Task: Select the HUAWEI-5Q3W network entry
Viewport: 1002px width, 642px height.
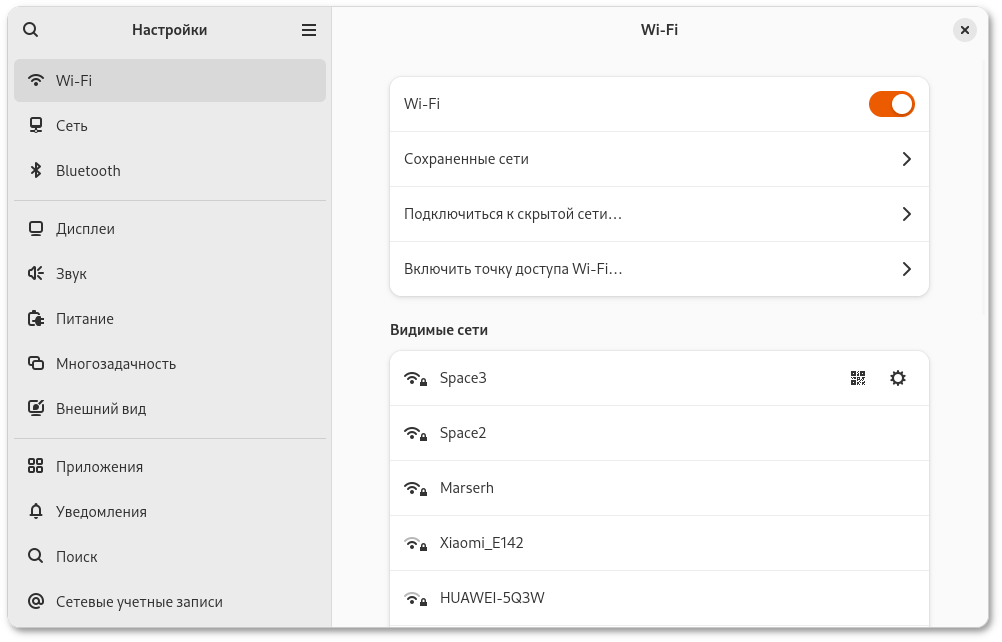Action: click(x=492, y=598)
